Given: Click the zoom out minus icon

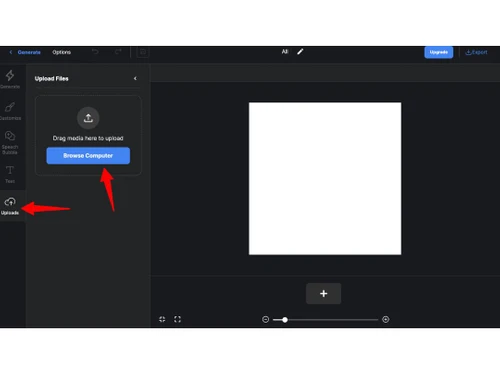Looking at the screenshot, I should pyautogui.click(x=265, y=320).
